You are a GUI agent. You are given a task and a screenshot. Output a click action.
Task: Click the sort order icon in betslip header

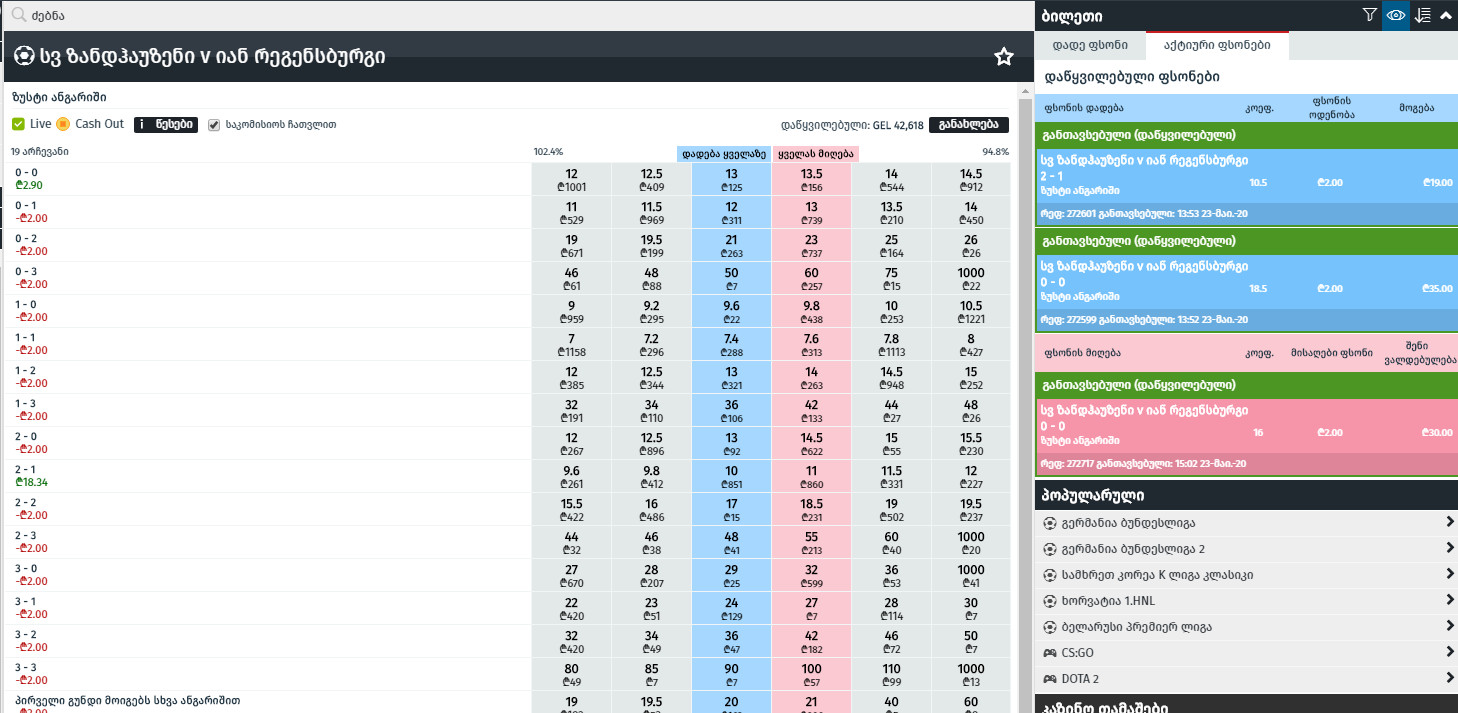1423,15
